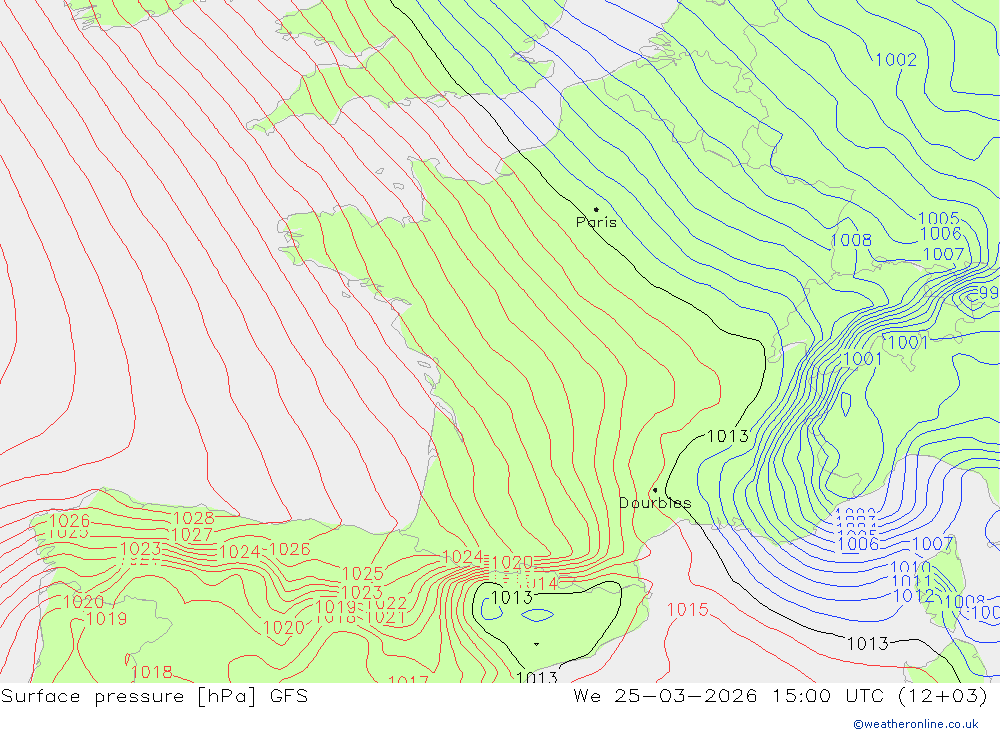Click the 'Surface pressure [hPa]' caption
Image resolution: width=1000 pixels, height=733 pixels.
pos(129,696)
